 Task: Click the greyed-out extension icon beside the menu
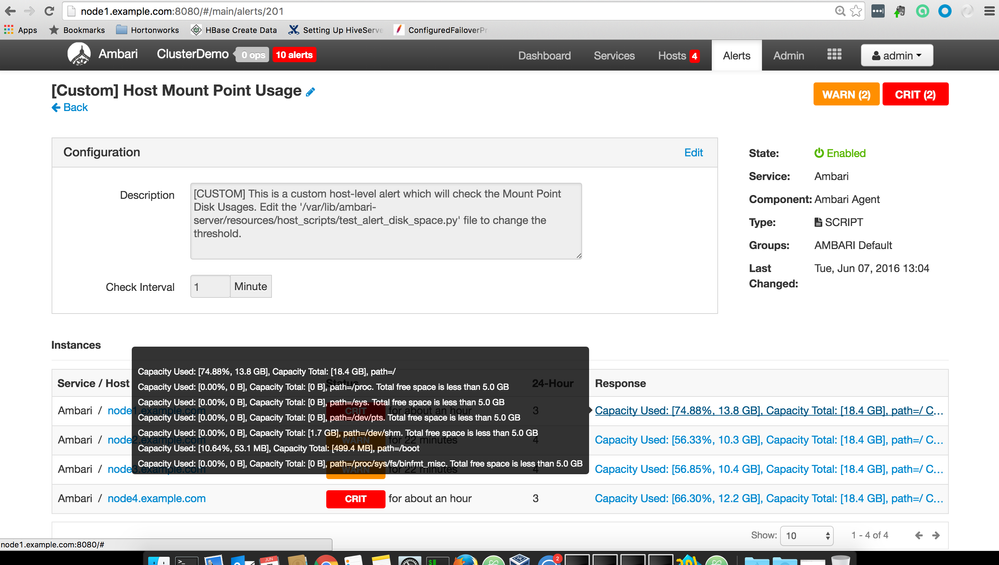click(967, 11)
